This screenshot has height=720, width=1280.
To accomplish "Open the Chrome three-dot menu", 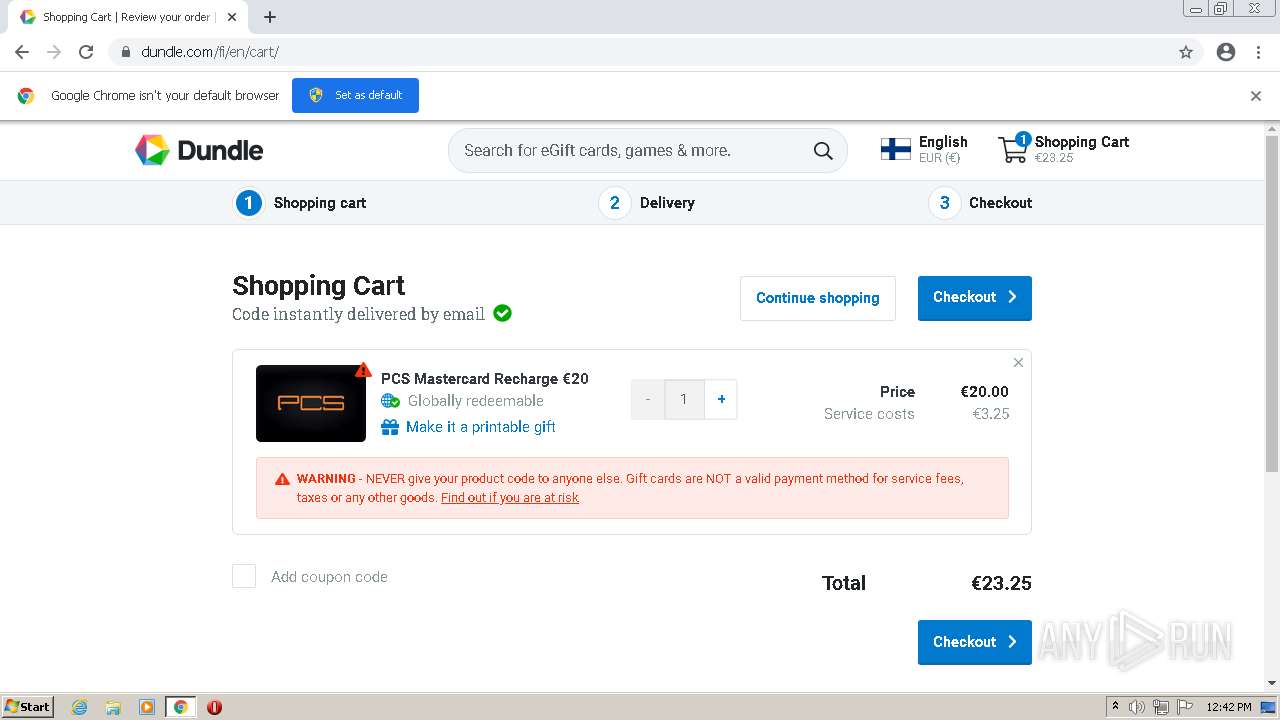I will pyautogui.click(x=1258, y=52).
